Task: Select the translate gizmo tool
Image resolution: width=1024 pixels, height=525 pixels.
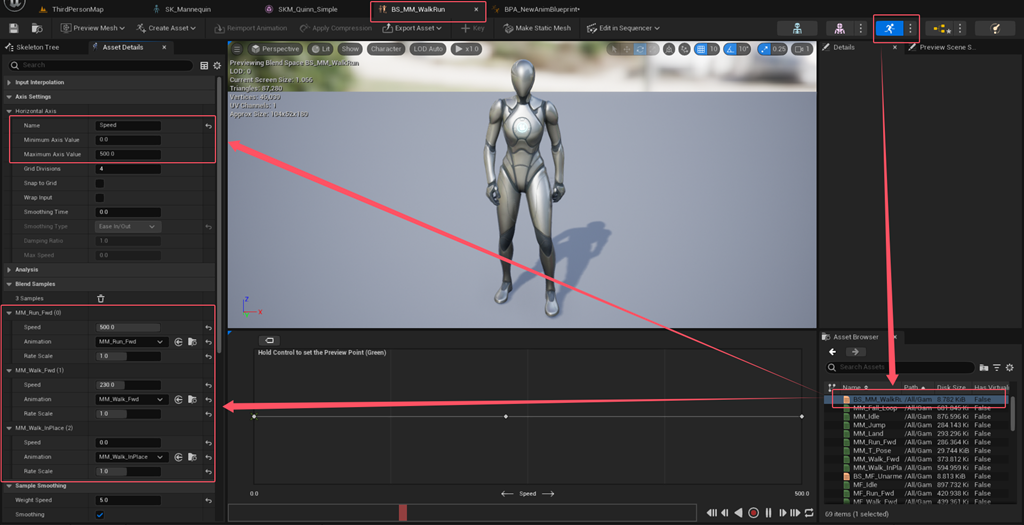Action: [x=627, y=49]
